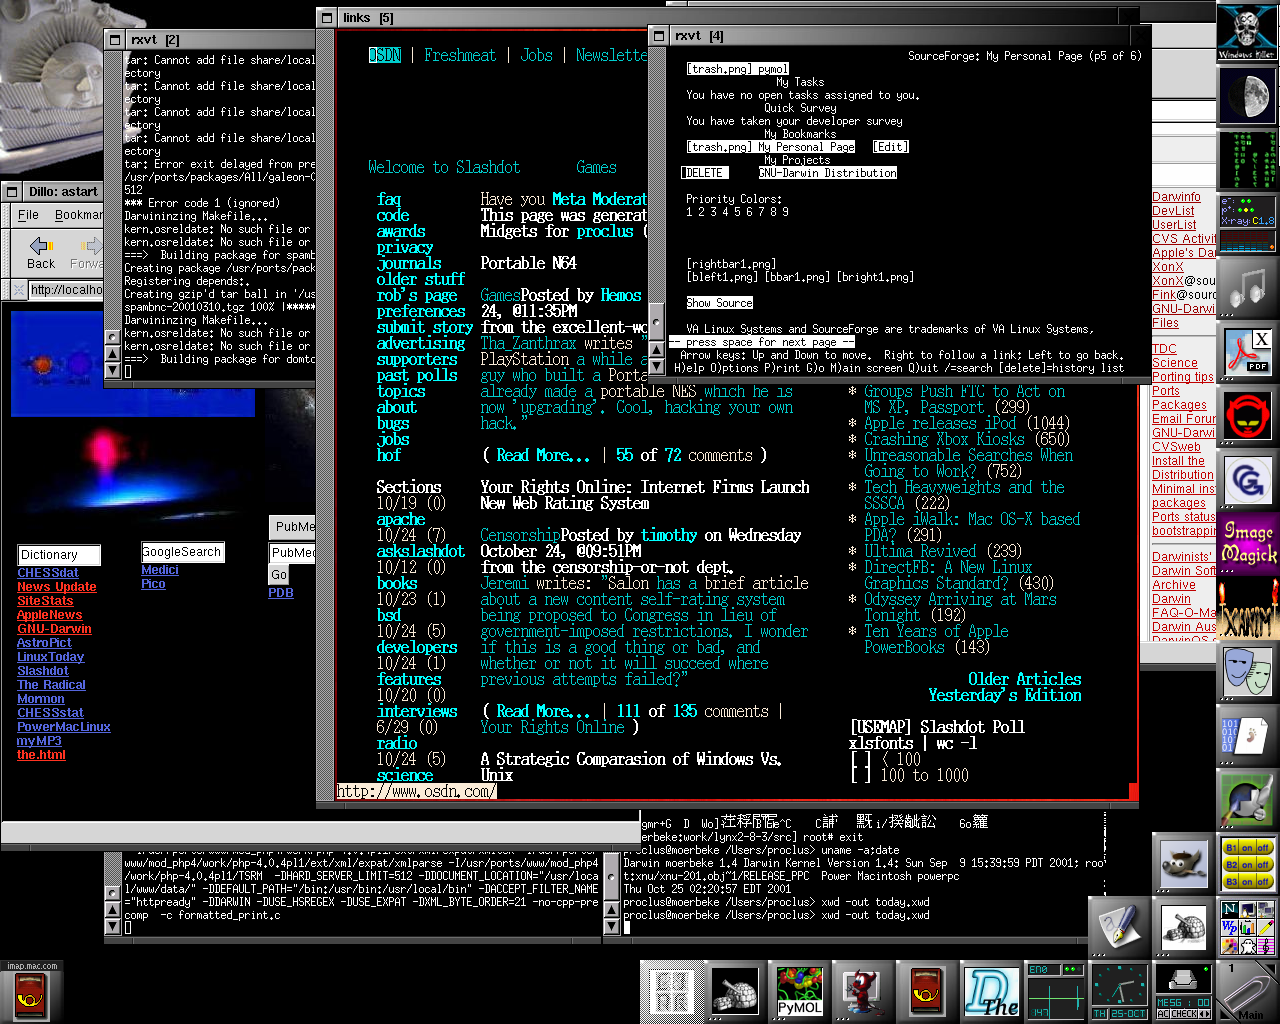Image resolution: width=1280 pixels, height=1024 pixels.
Task: Launch the GIMP Wilber dock icon
Action: click(1184, 864)
